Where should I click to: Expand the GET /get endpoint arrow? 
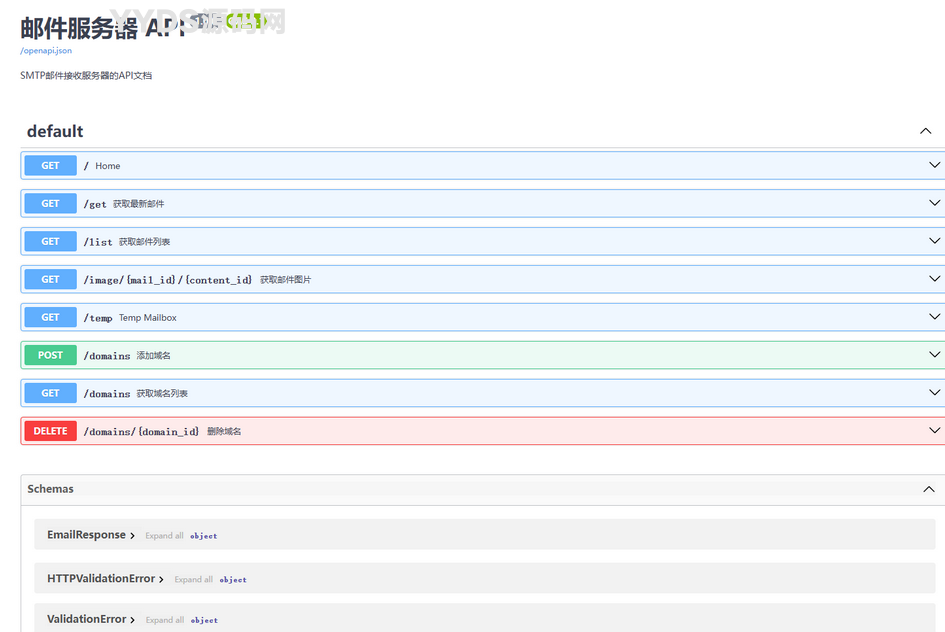934,203
